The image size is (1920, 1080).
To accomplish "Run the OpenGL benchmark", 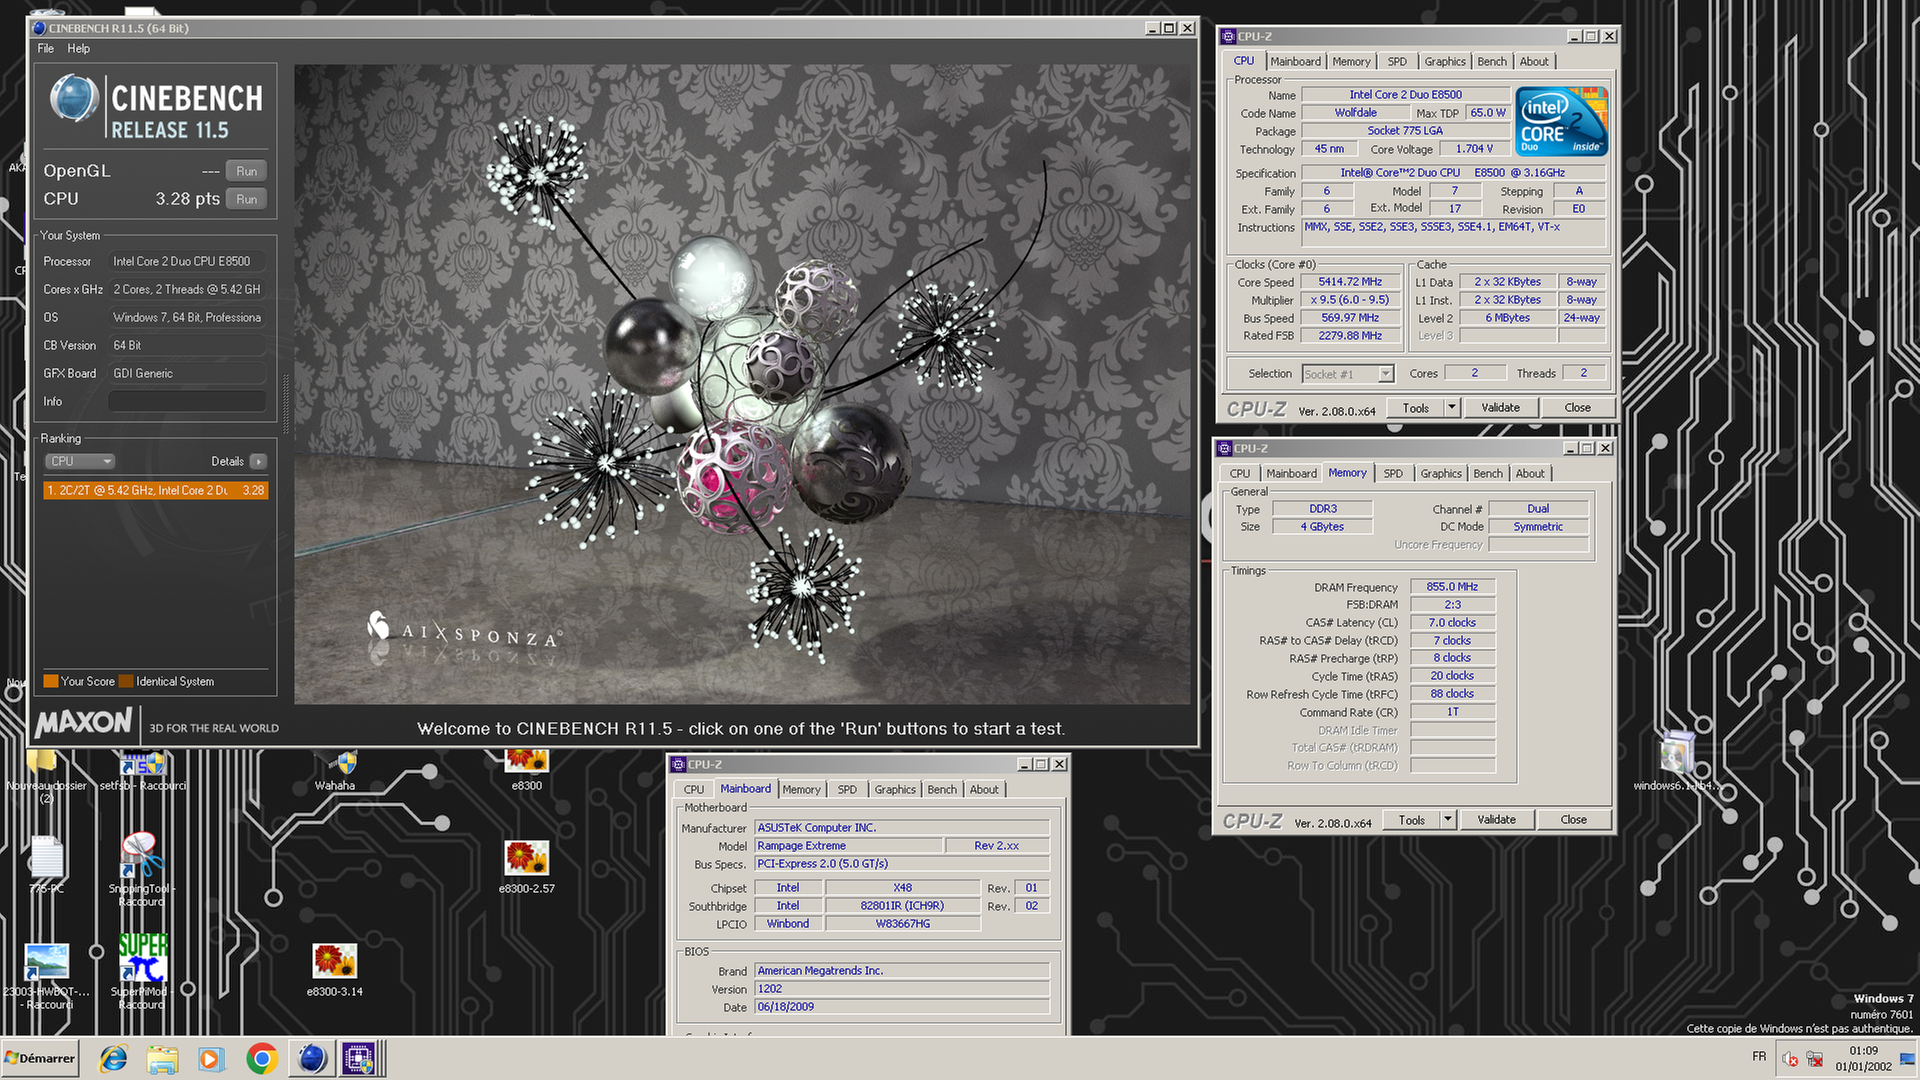I will [x=247, y=171].
